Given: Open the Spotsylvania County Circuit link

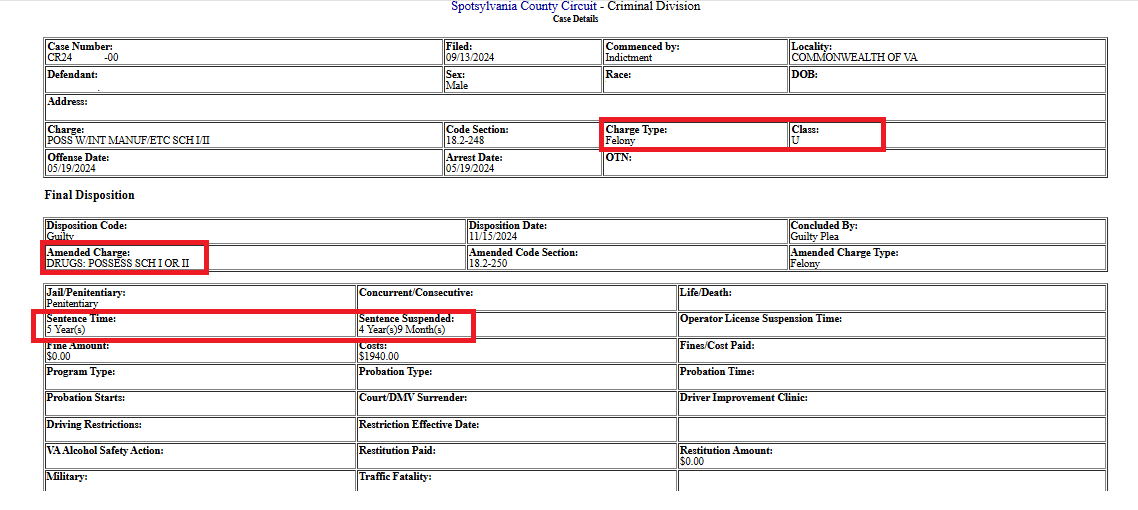Looking at the screenshot, I should pyautogui.click(x=523, y=7).
